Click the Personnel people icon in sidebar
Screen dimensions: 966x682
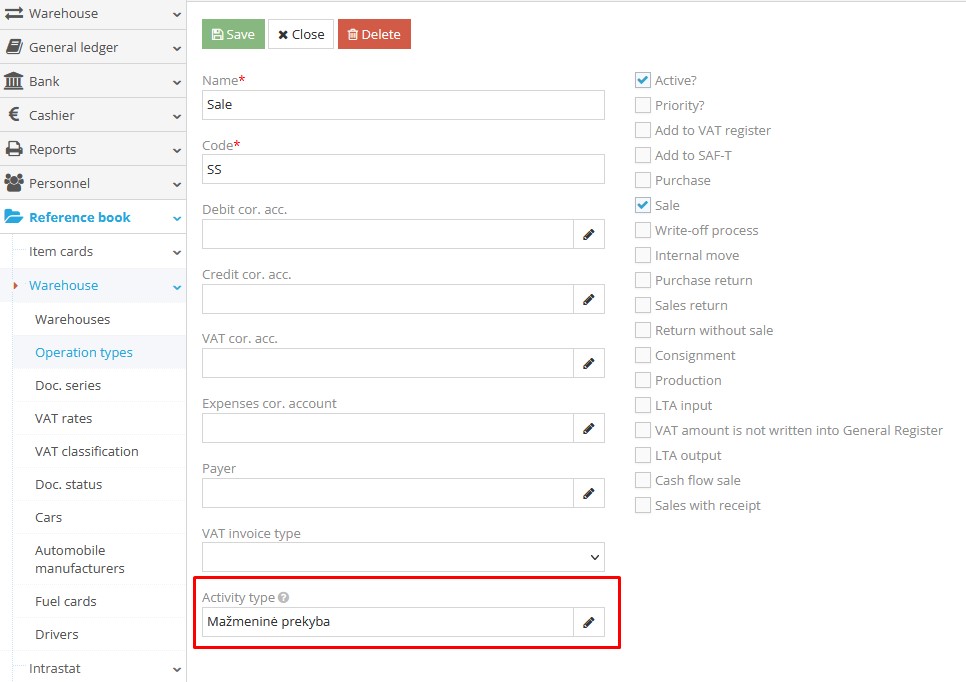point(17,183)
